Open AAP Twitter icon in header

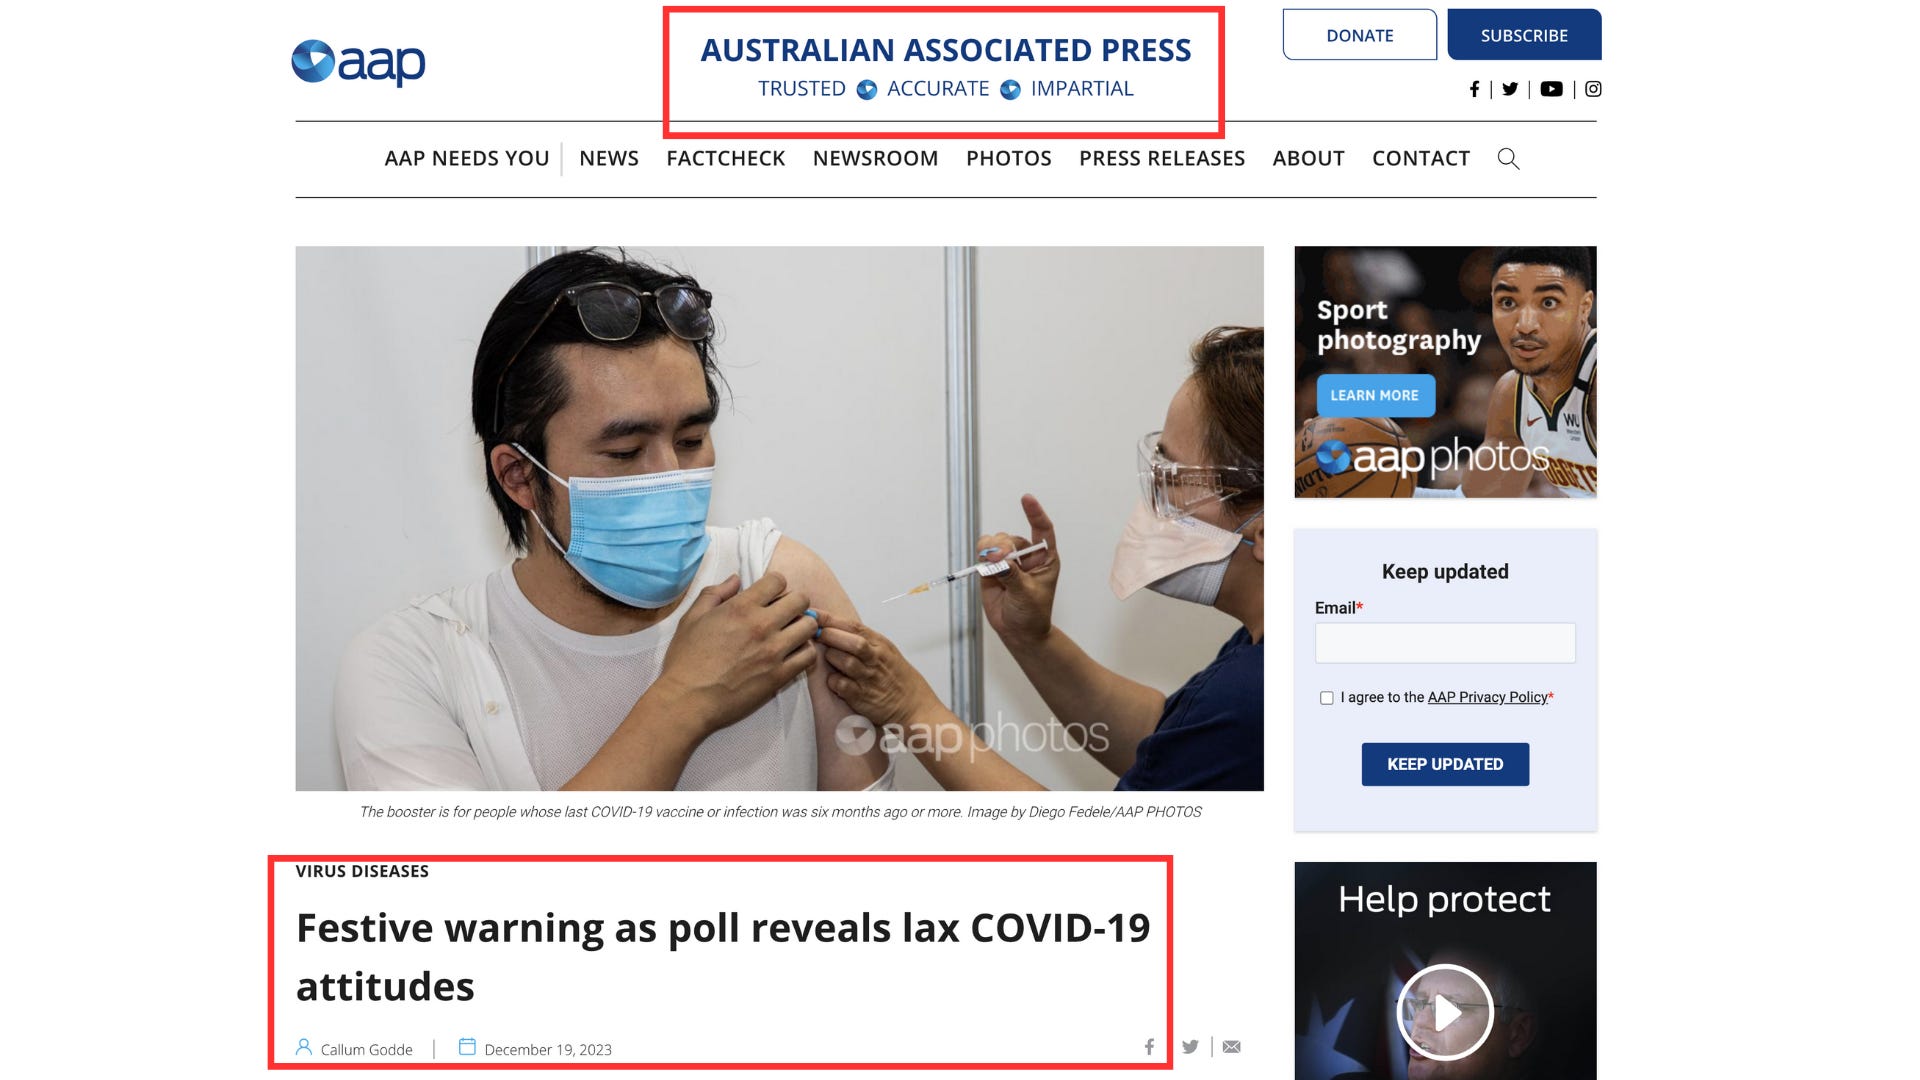1510,89
